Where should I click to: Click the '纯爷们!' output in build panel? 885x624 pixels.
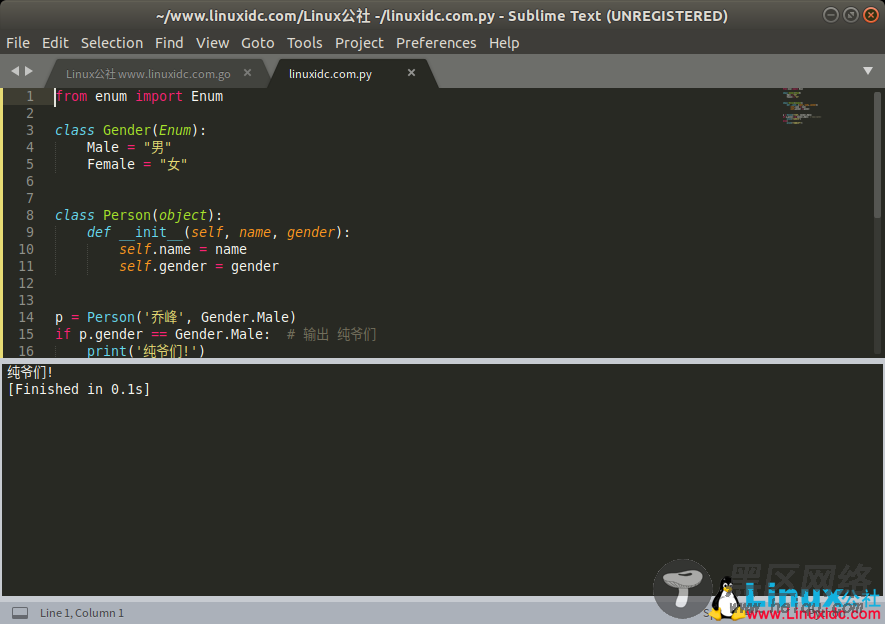point(30,372)
